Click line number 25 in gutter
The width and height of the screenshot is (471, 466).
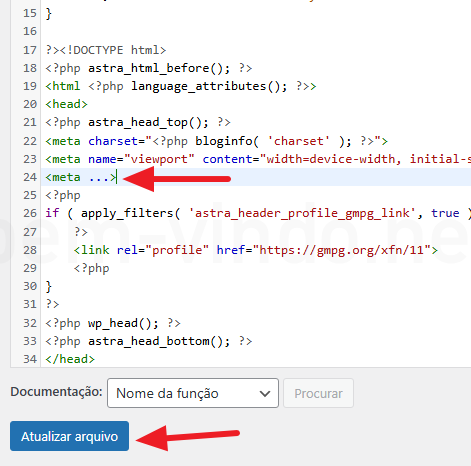(30, 195)
